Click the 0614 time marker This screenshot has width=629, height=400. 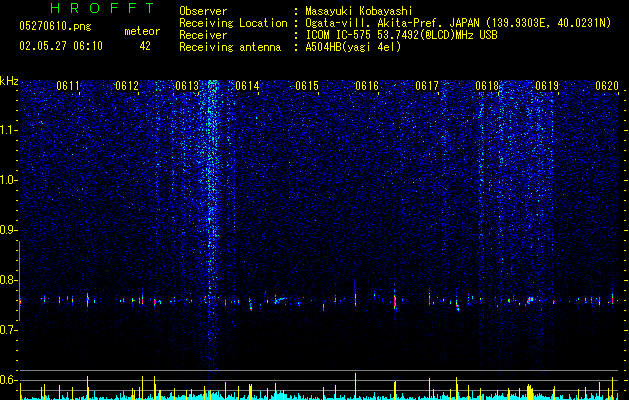tap(247, 86)
